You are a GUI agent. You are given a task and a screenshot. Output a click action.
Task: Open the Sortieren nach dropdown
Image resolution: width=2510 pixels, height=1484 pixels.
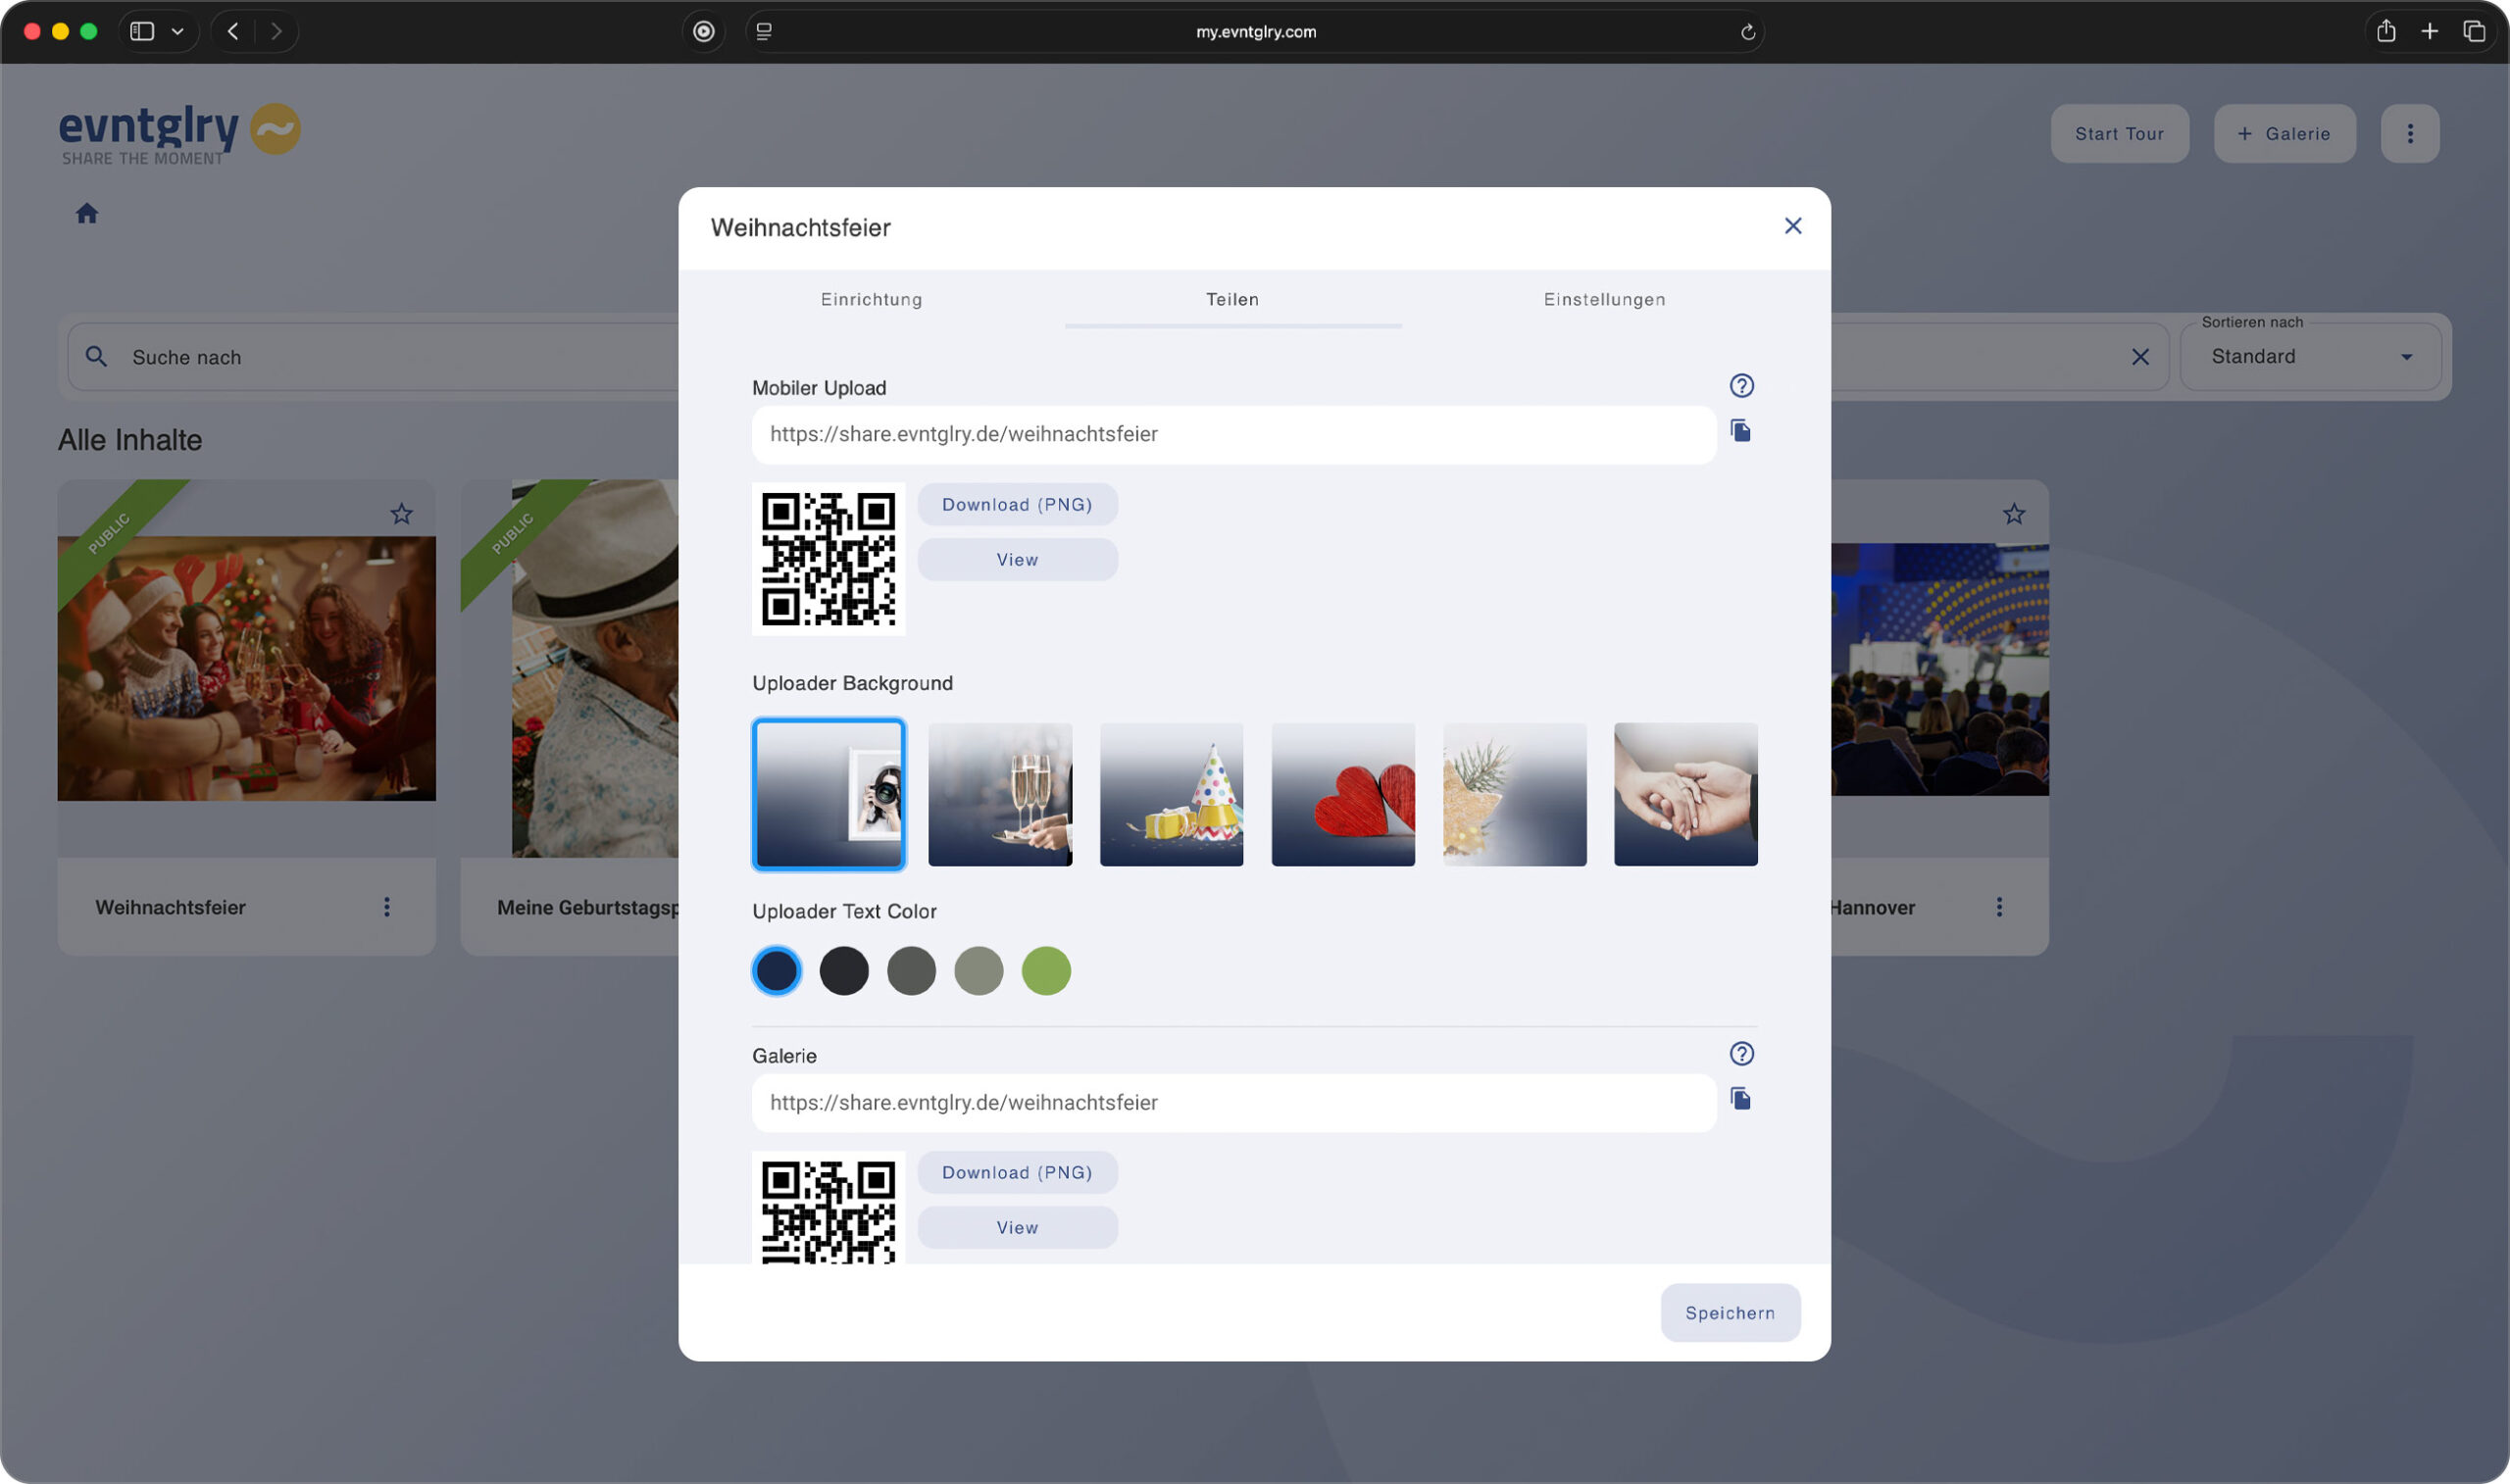pyautogui.click(x=2309, y=357)
